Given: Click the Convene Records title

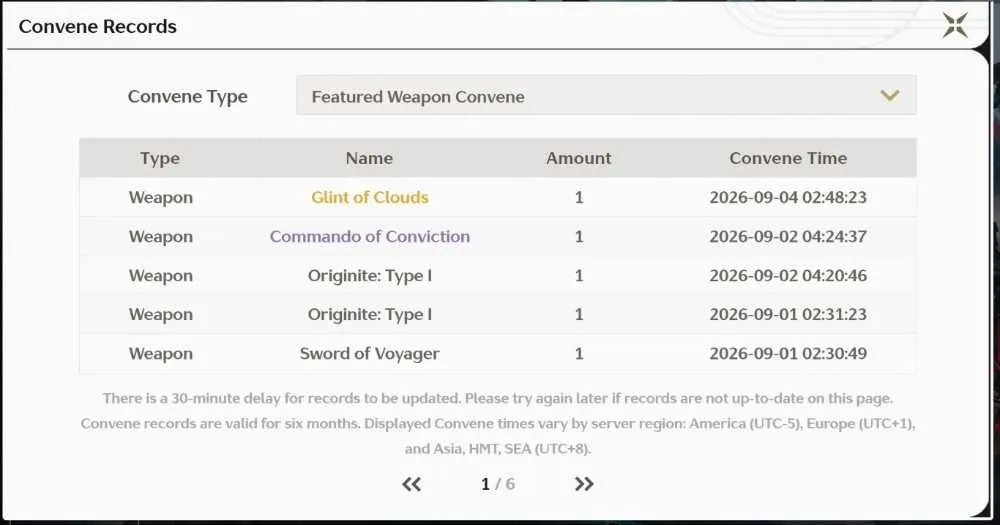Looking at the screenshot, I should pos(98,26).
